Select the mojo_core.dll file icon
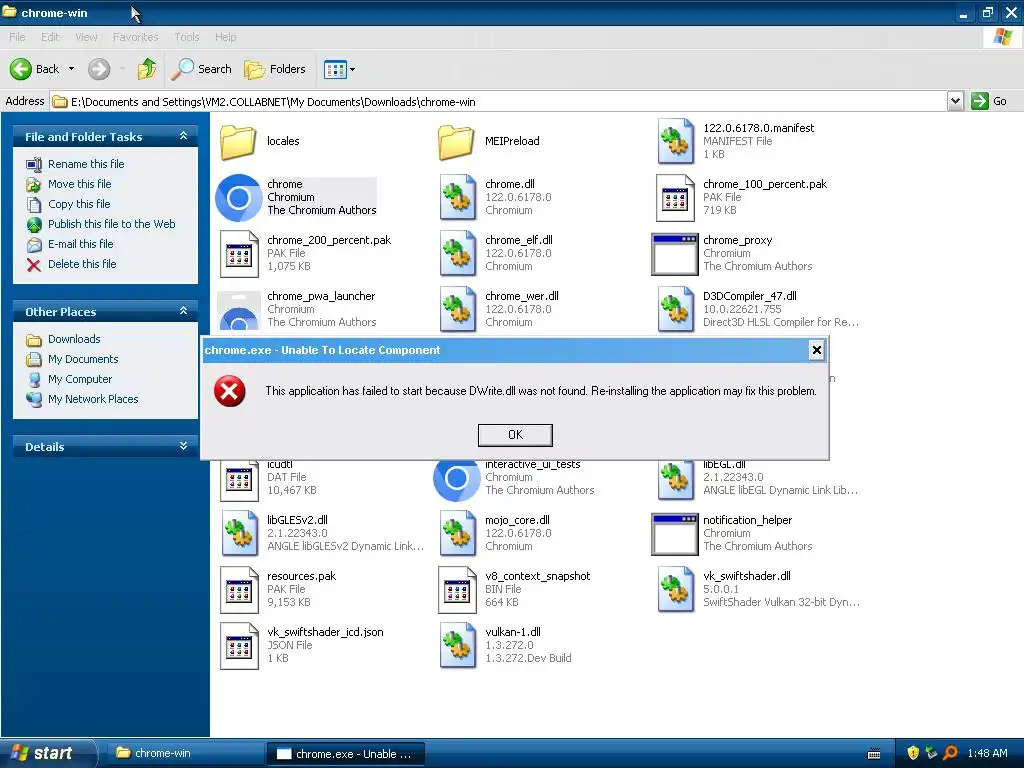Screen dimensions: 1024x768 457,534
